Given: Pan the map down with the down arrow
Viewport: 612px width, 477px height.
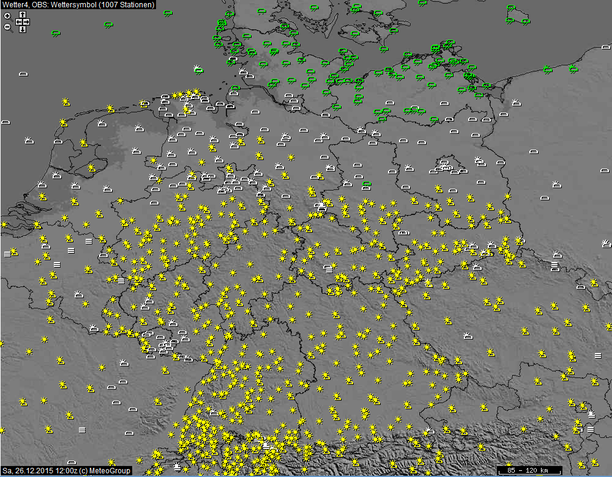Looking at the screenshot, I should (x=23, y=29).
